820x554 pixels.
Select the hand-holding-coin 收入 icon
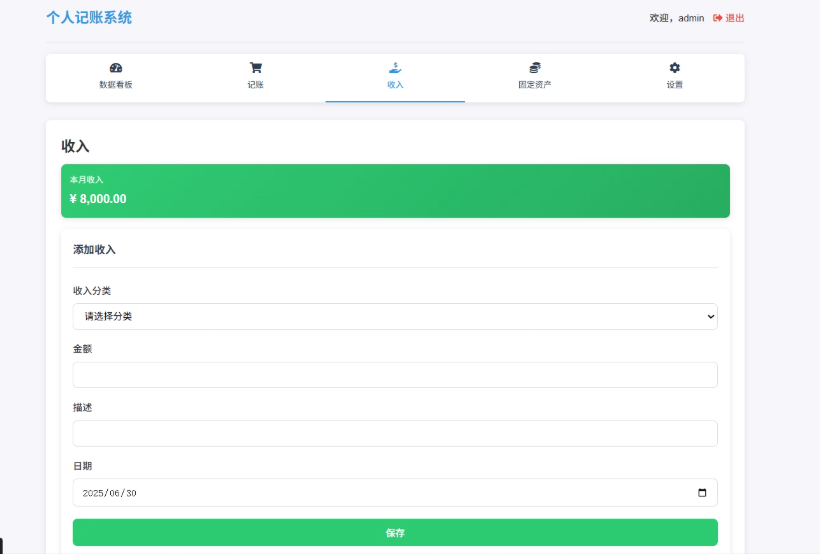(395, 67)
